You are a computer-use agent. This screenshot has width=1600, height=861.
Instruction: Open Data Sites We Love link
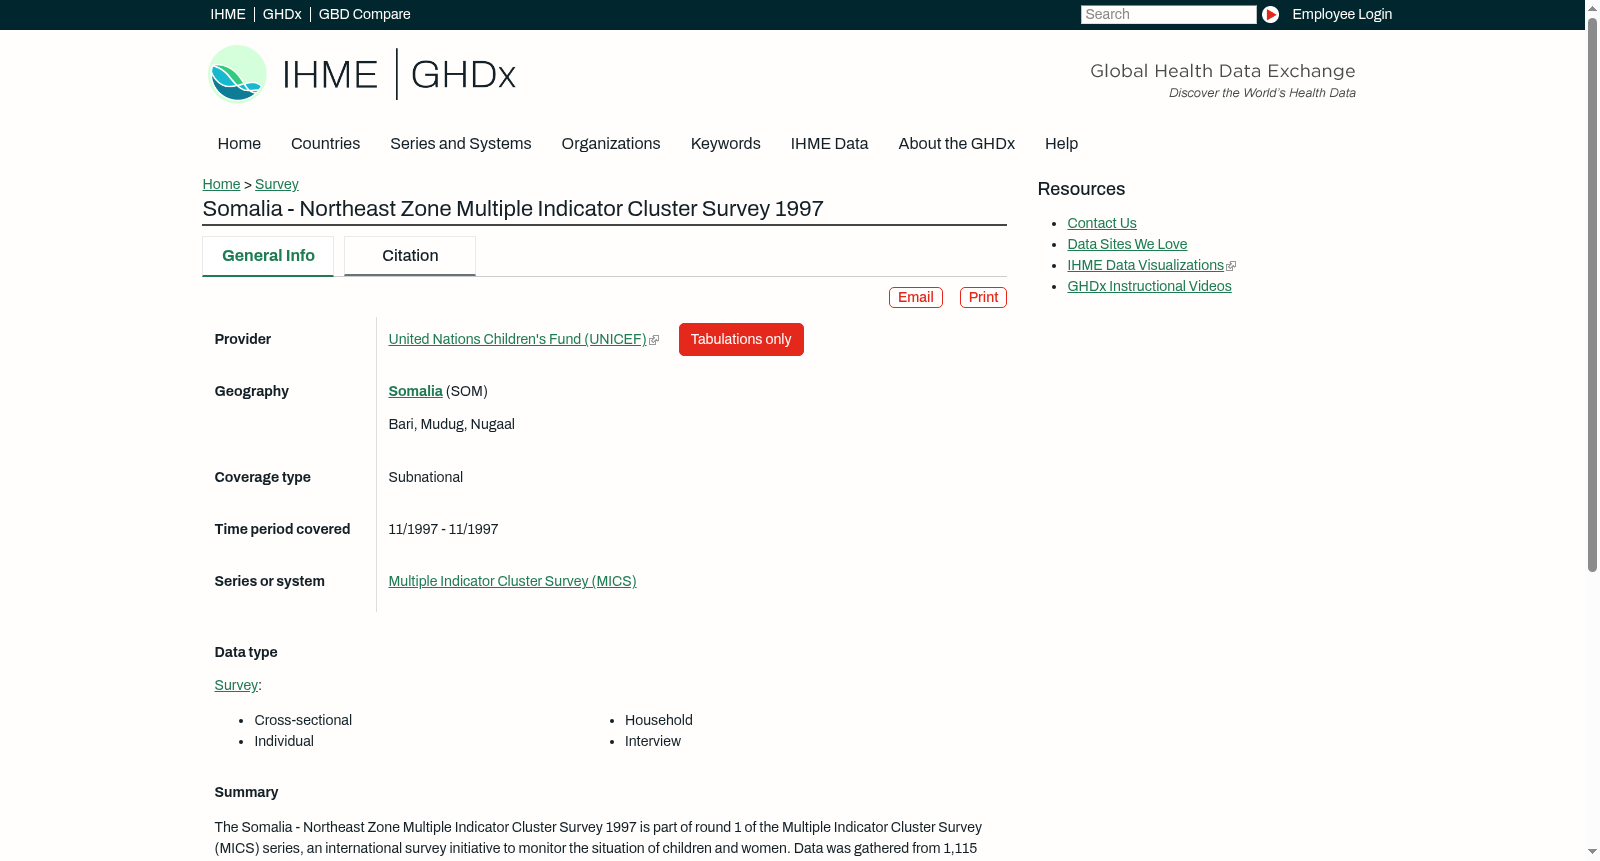[x=1127, y=244]
